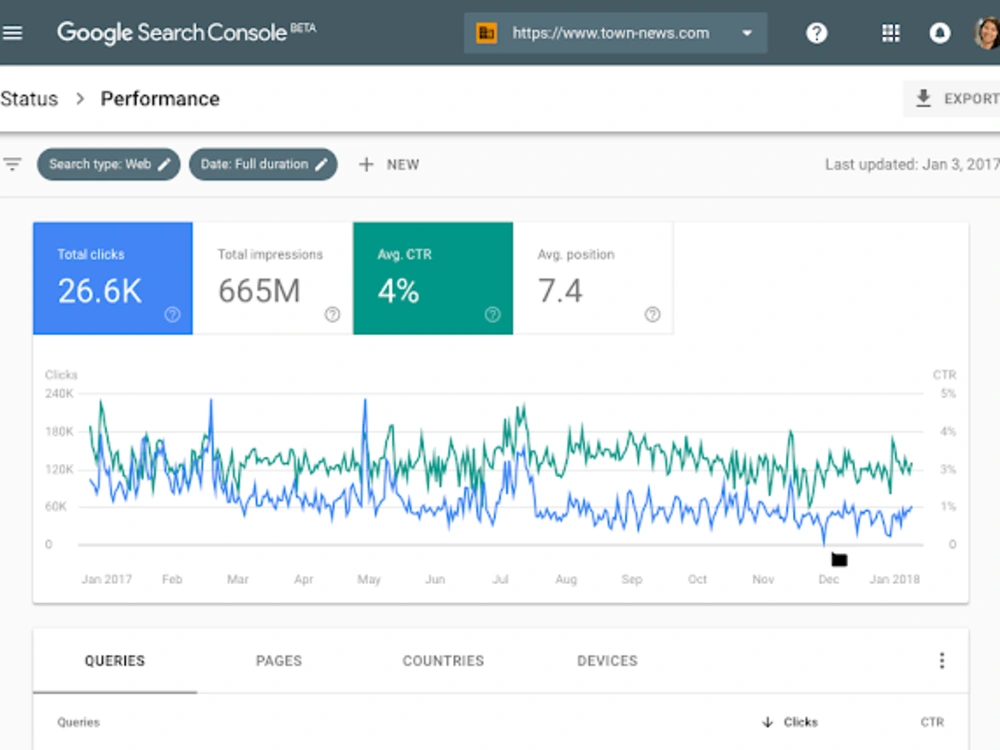The height and width of the screenshot is (750, 1000).
Task: Toggle the Avg. CTR metric card
Action: [x=433, y=278]
